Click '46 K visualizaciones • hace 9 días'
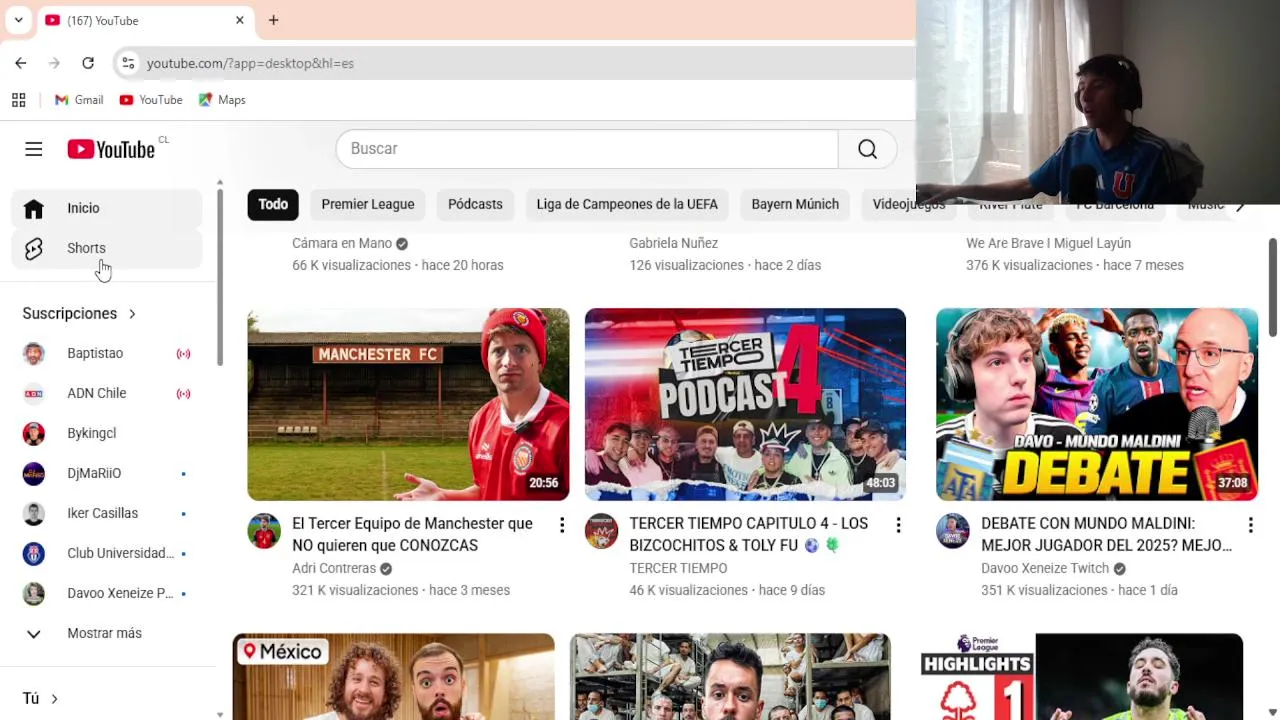Viewport: 1280px width, 720px height. (x=727, y=590)
